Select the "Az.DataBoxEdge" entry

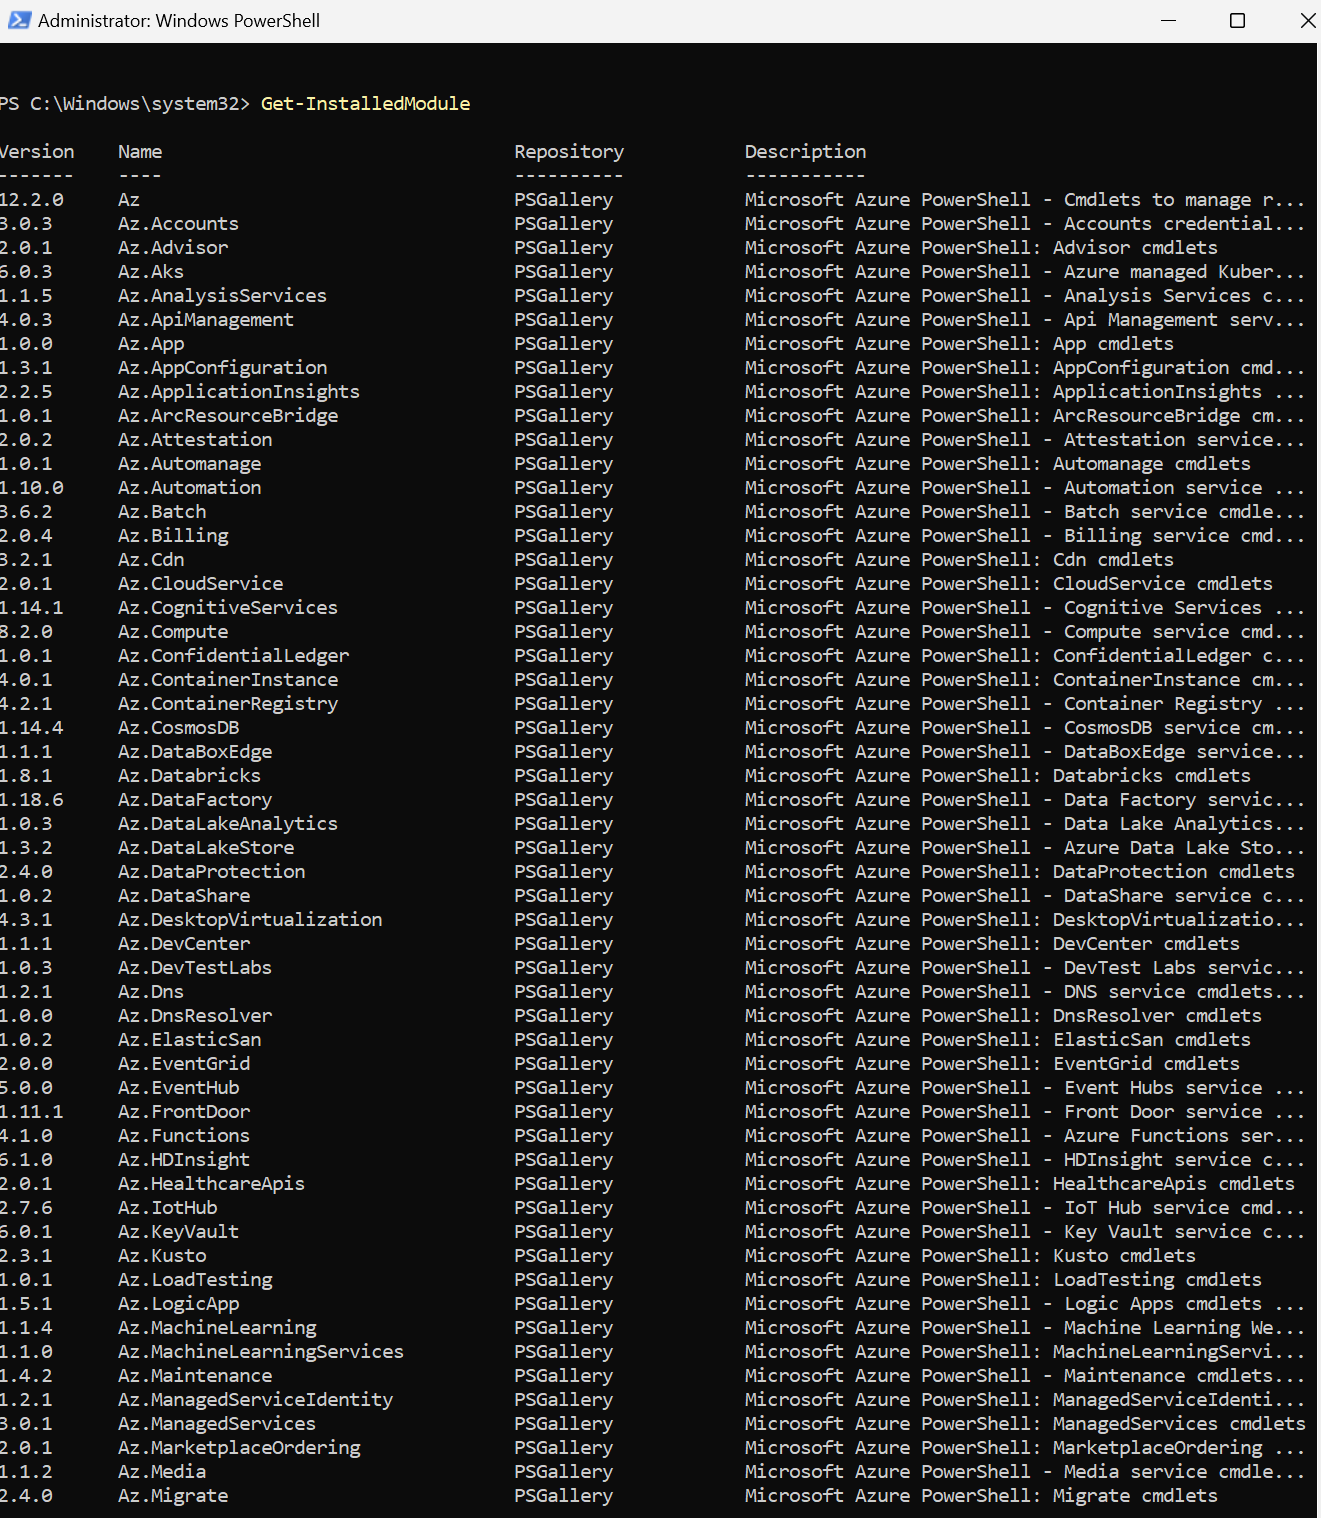click(x=195, y=752)
